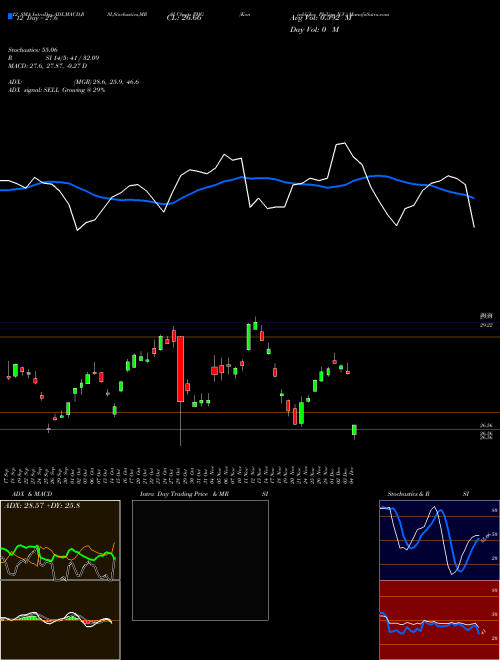Viewport: 500px width, 660px height.
Task: Click the large red candlestick on 29 Oct
Action: pyautogui.click(x=181, y=369)
